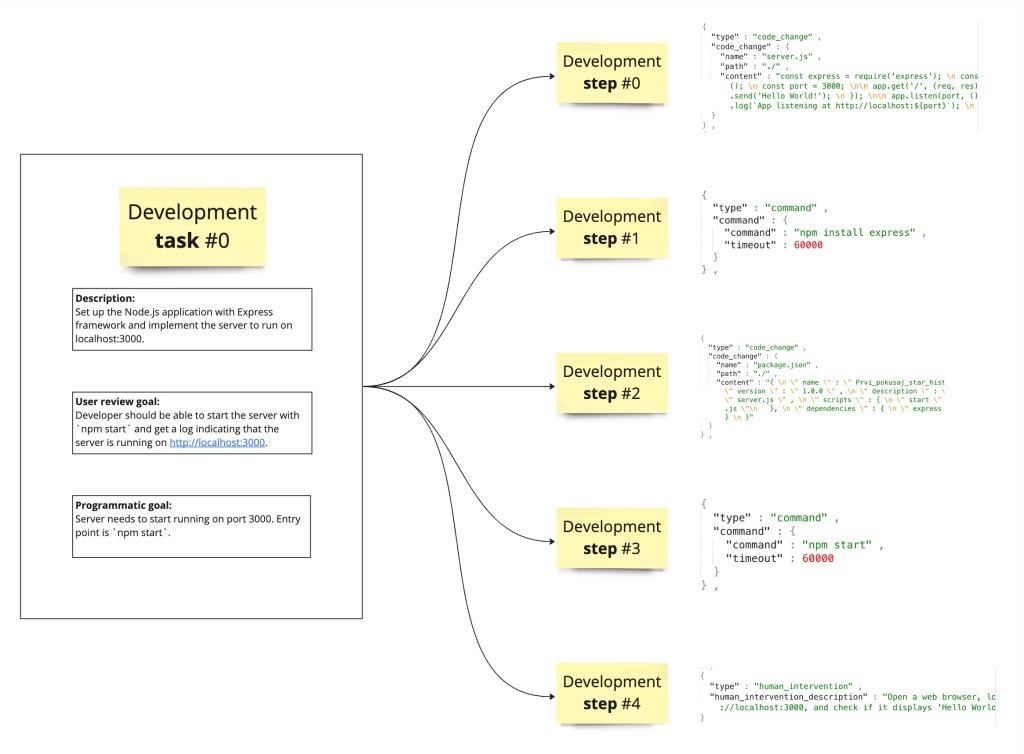The height and width of the screenshot is (754, 1024).
Task: Select the Development step #4 sticky note
Action: point(611,694)
